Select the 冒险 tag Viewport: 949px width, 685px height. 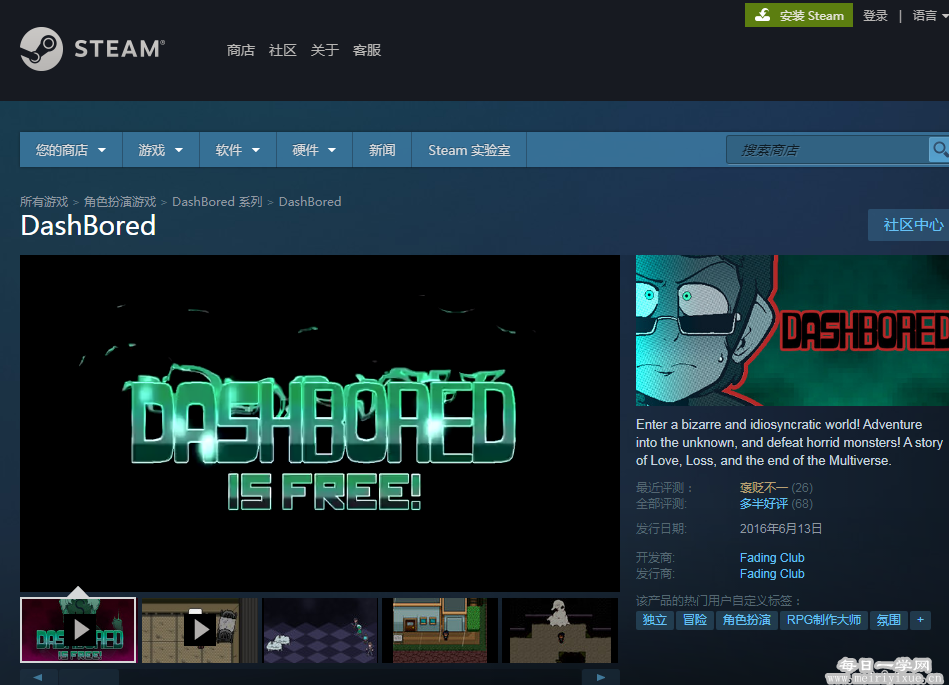pos(695,620)
